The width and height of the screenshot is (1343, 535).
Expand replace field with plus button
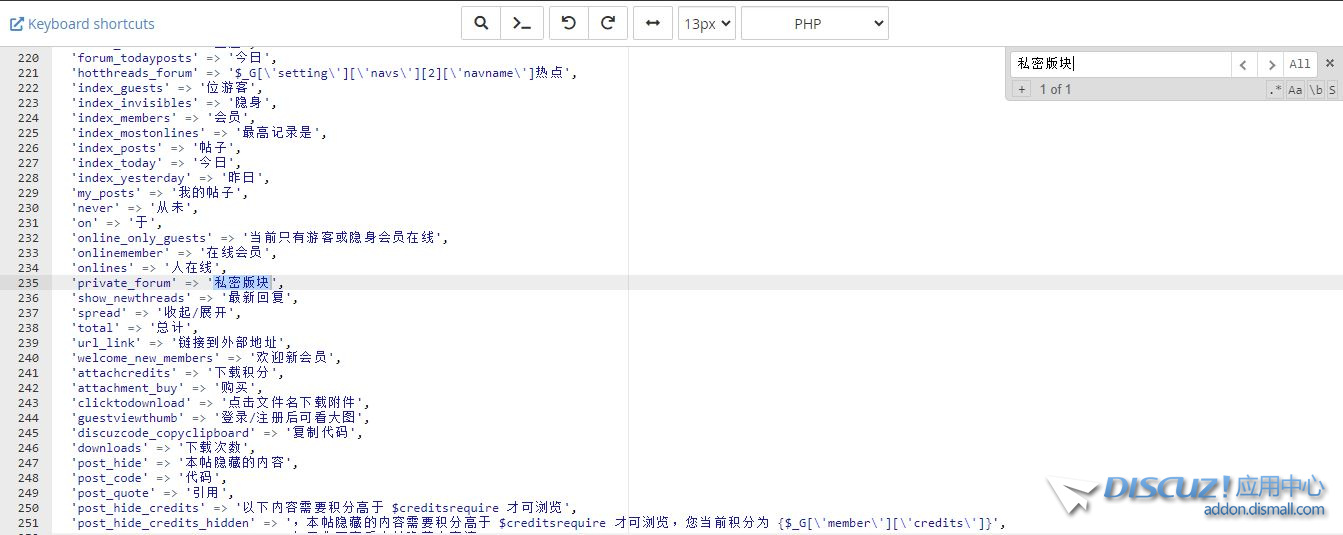tap(1021, 90)
